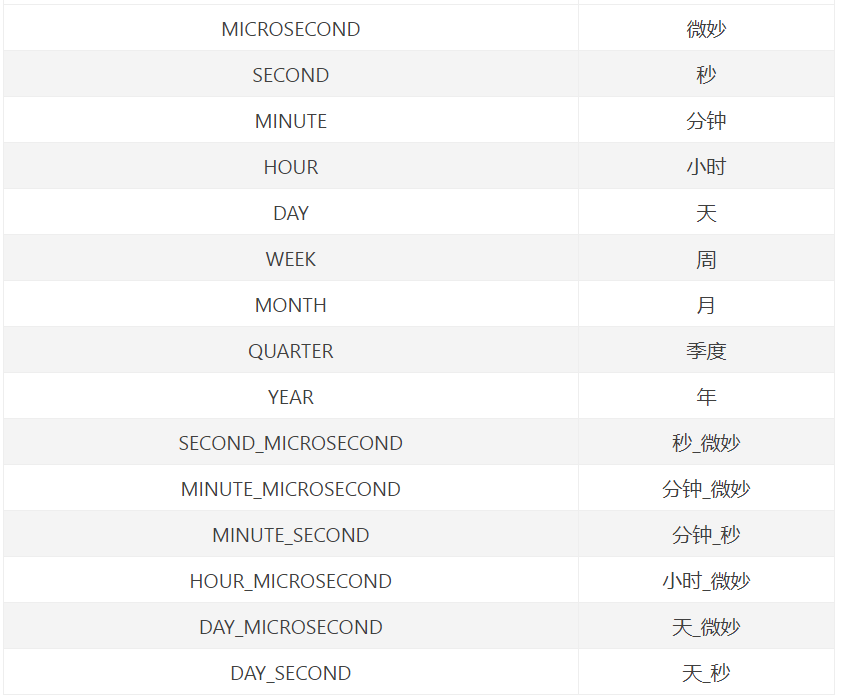Select the SECOND unit cell

click(291, 75)
